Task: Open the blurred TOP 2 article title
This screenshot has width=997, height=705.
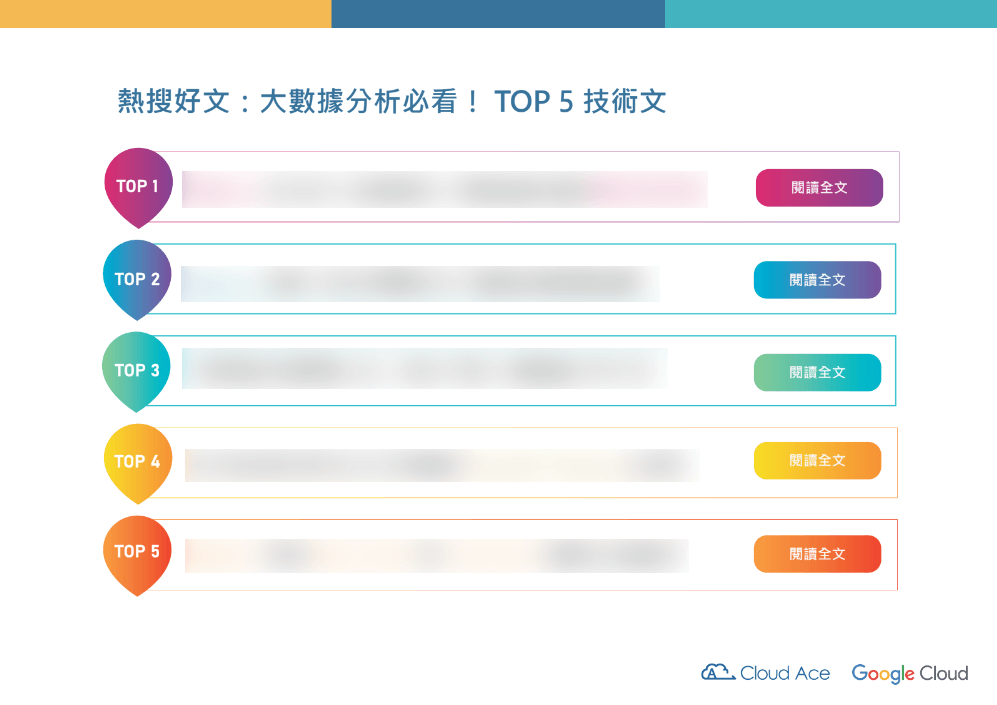Action: 420,283
